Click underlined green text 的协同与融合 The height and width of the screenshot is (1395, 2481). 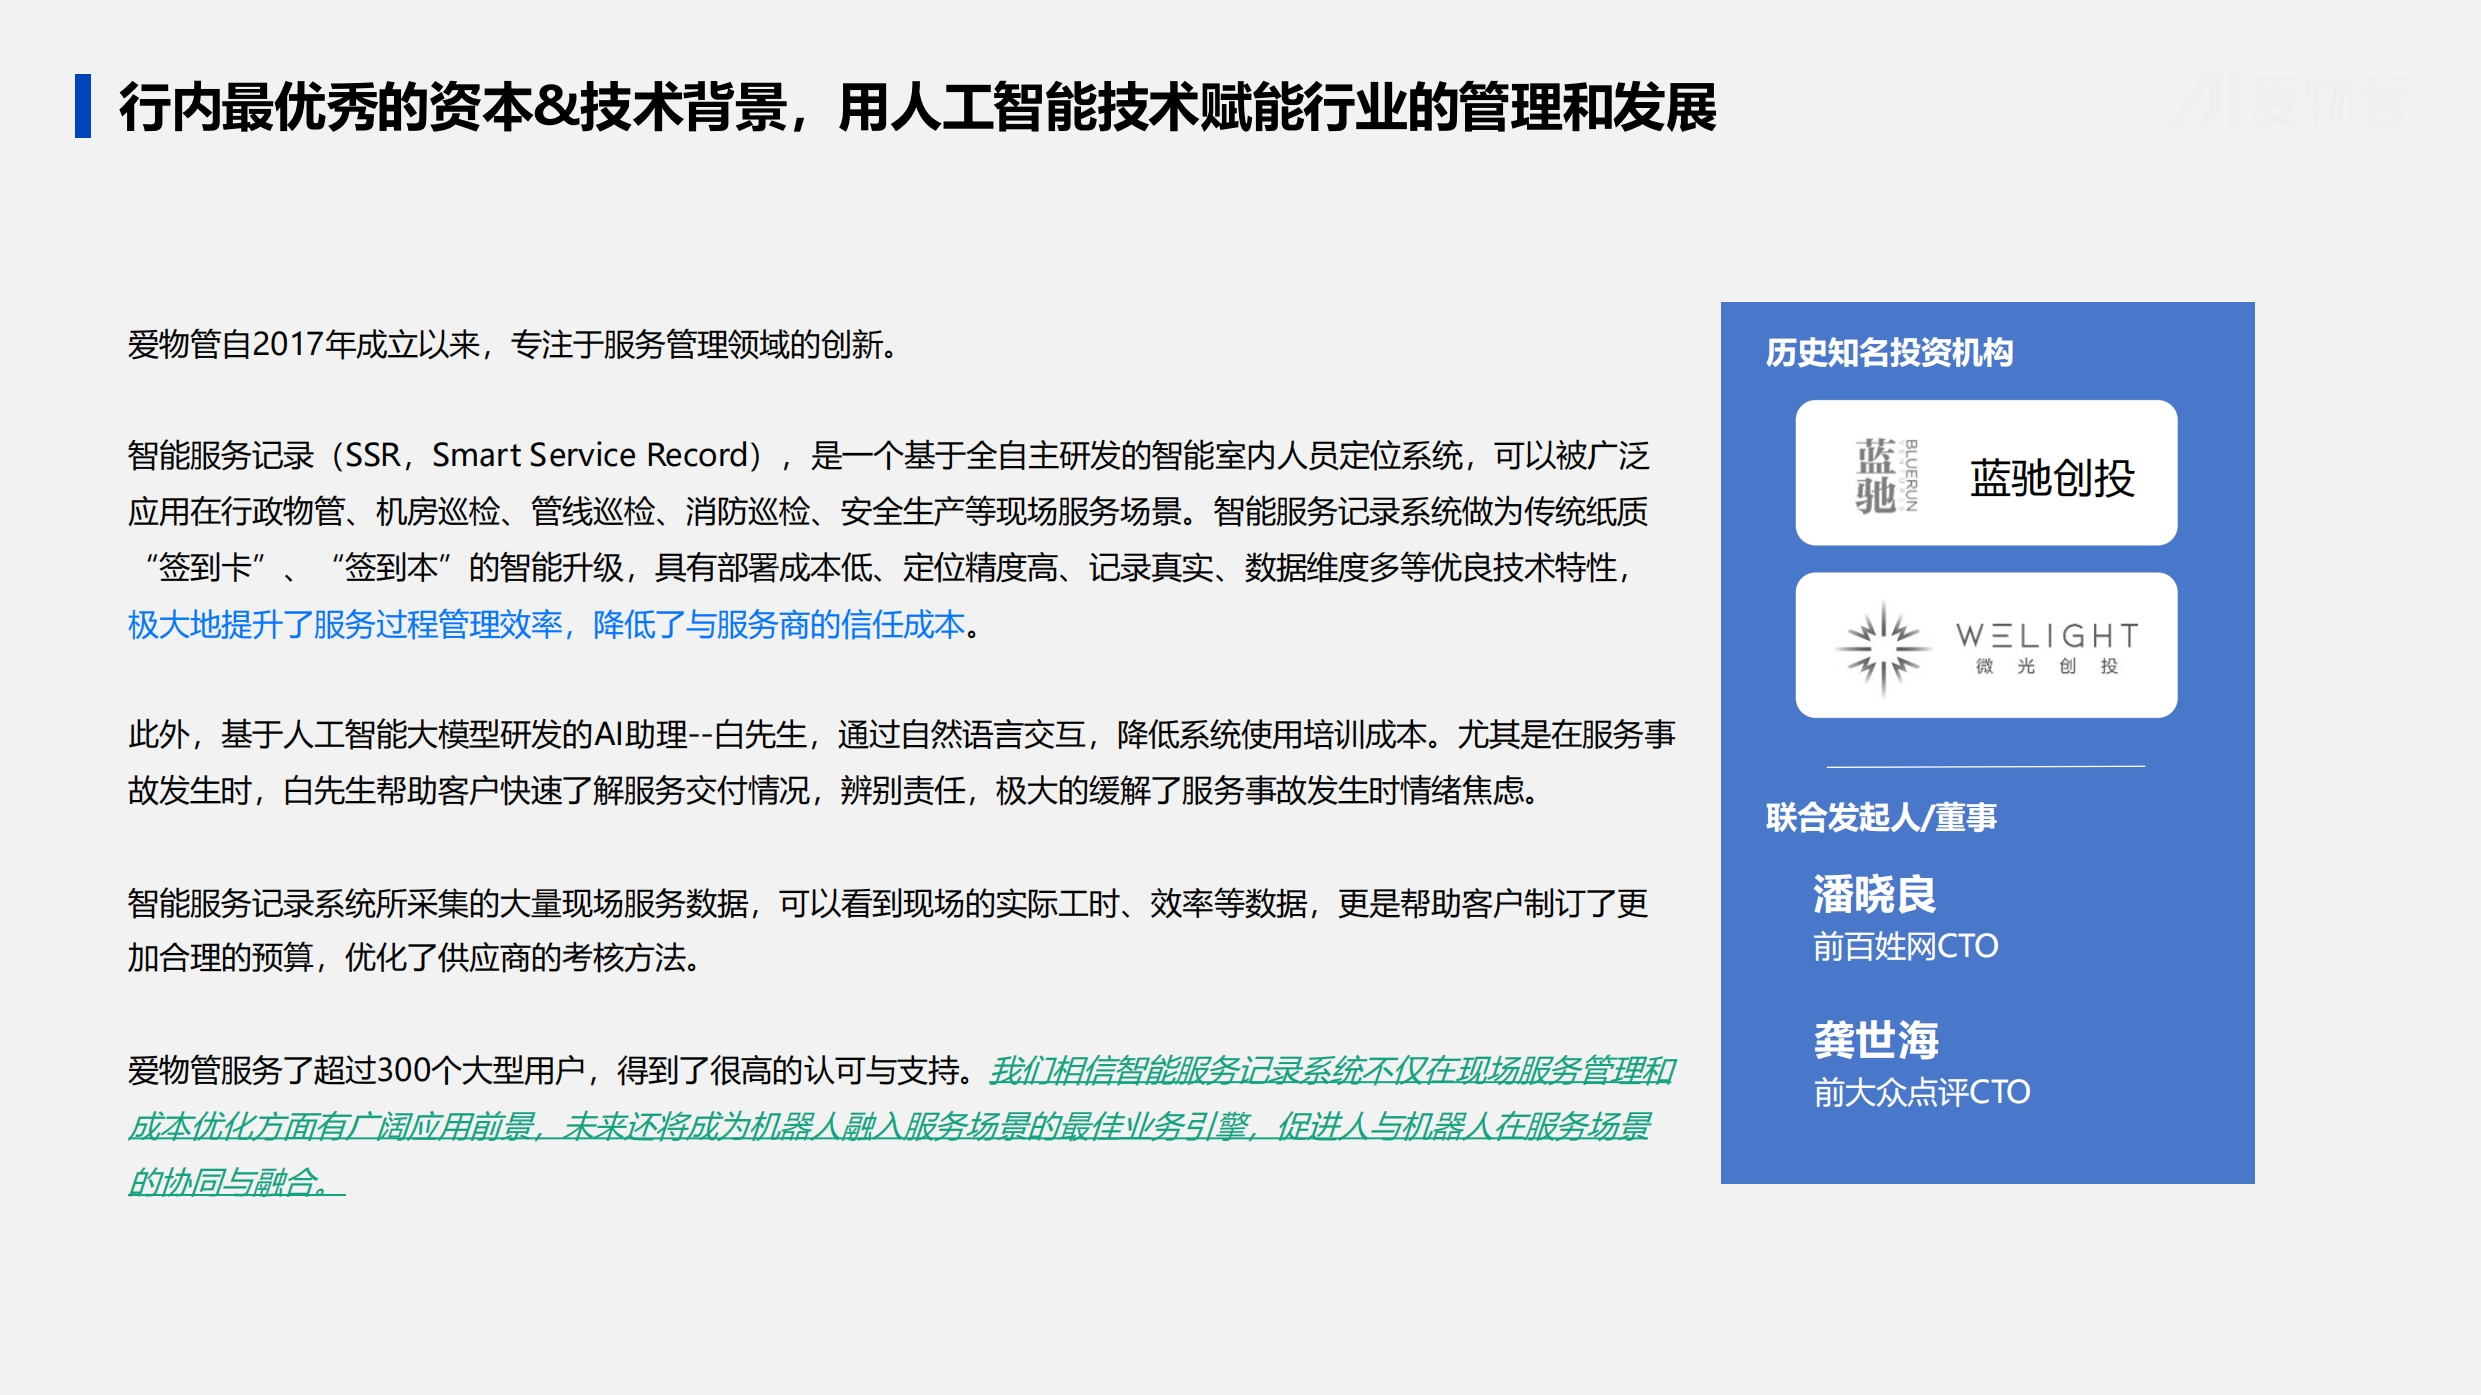click(236, 1183)
